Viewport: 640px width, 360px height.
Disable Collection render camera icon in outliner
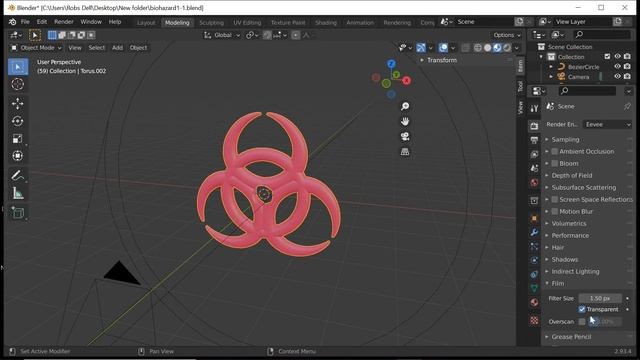[627, 57]
